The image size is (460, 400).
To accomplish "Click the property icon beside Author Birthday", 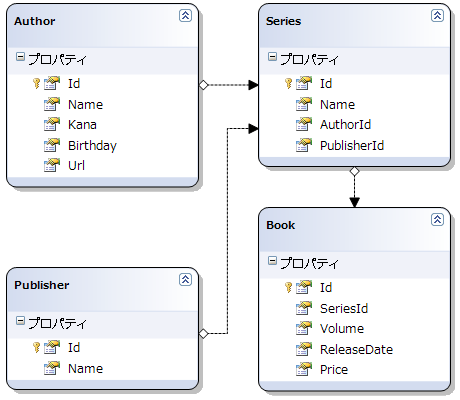I will pos(52,145).
